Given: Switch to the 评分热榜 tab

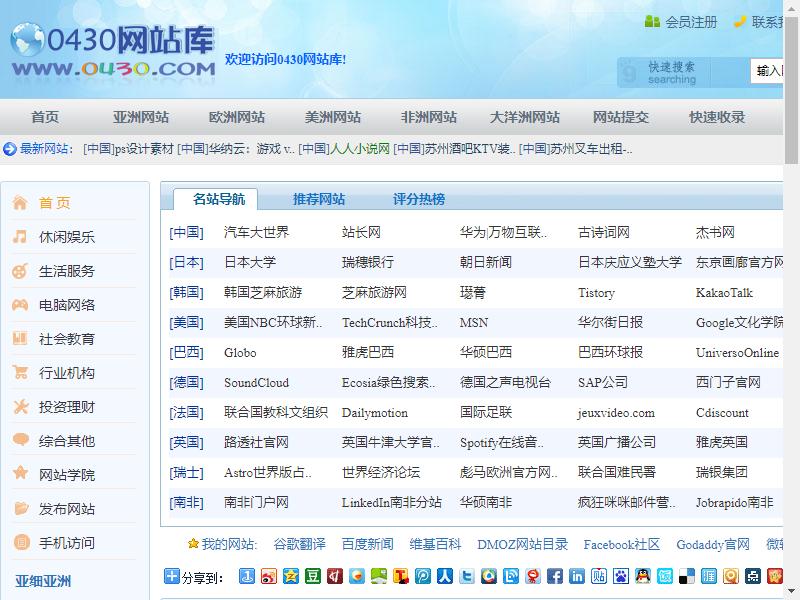Looking at the screenshot, I should click(x=419, y=199).
